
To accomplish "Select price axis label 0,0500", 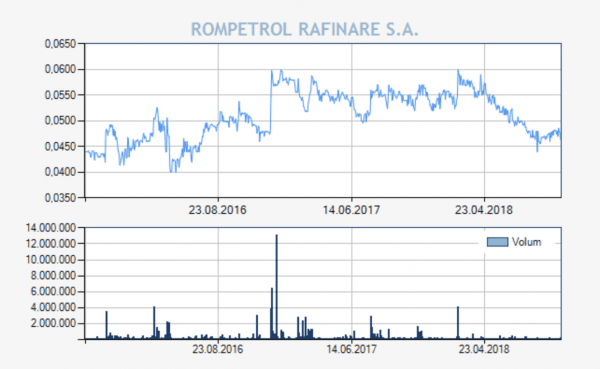I will (60, 121).
